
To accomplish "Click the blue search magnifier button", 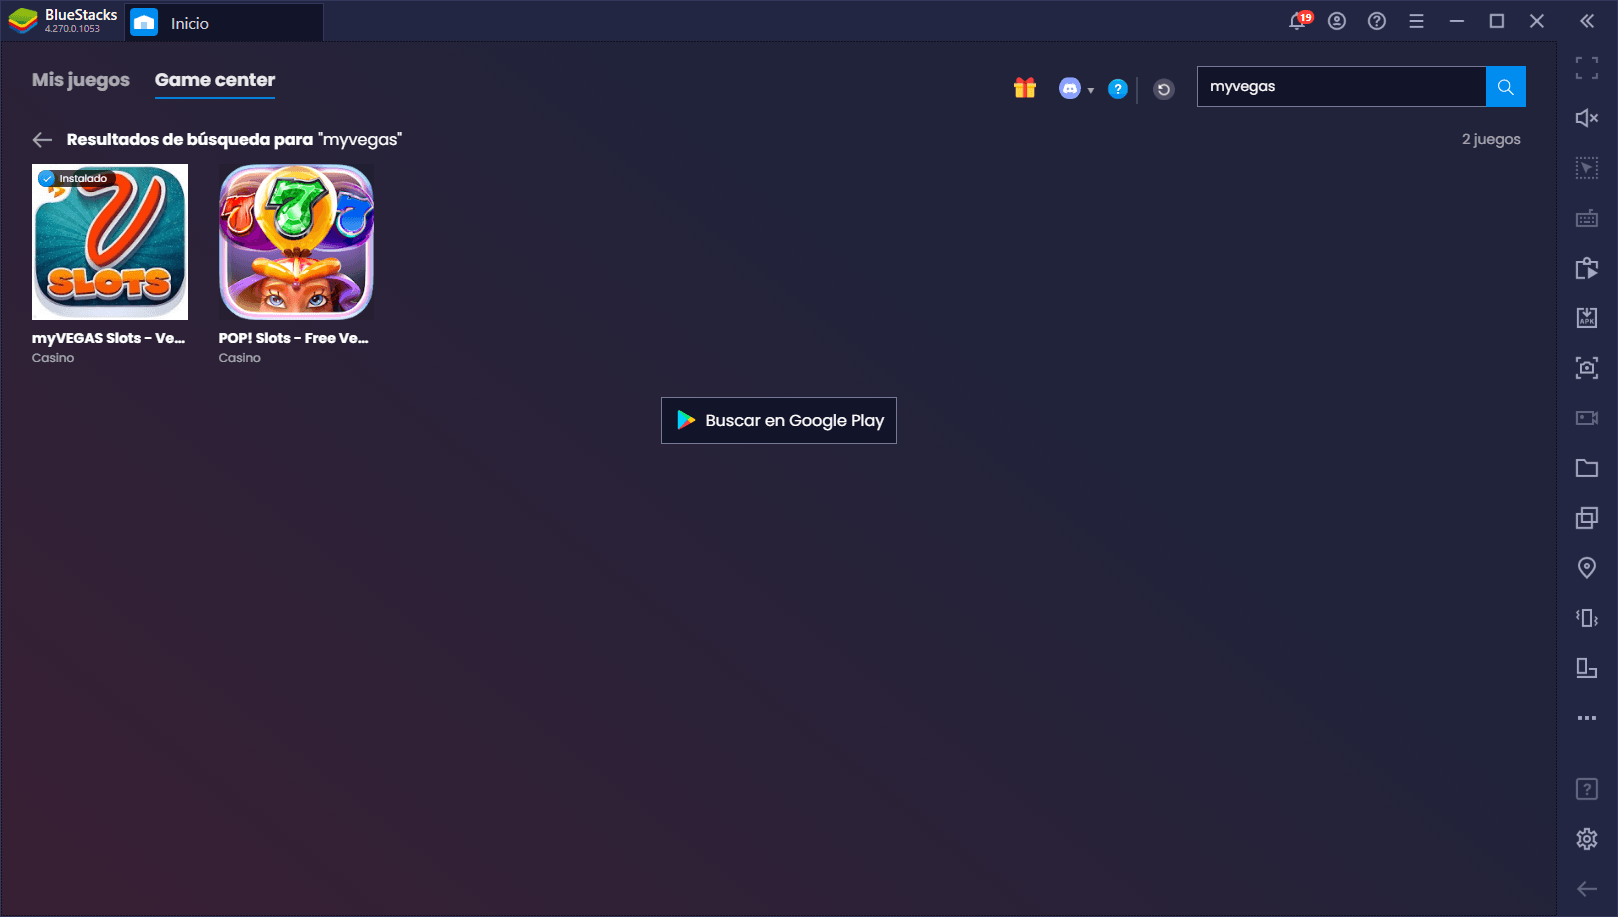I will pyautogui.click(x=1506, y=87).
